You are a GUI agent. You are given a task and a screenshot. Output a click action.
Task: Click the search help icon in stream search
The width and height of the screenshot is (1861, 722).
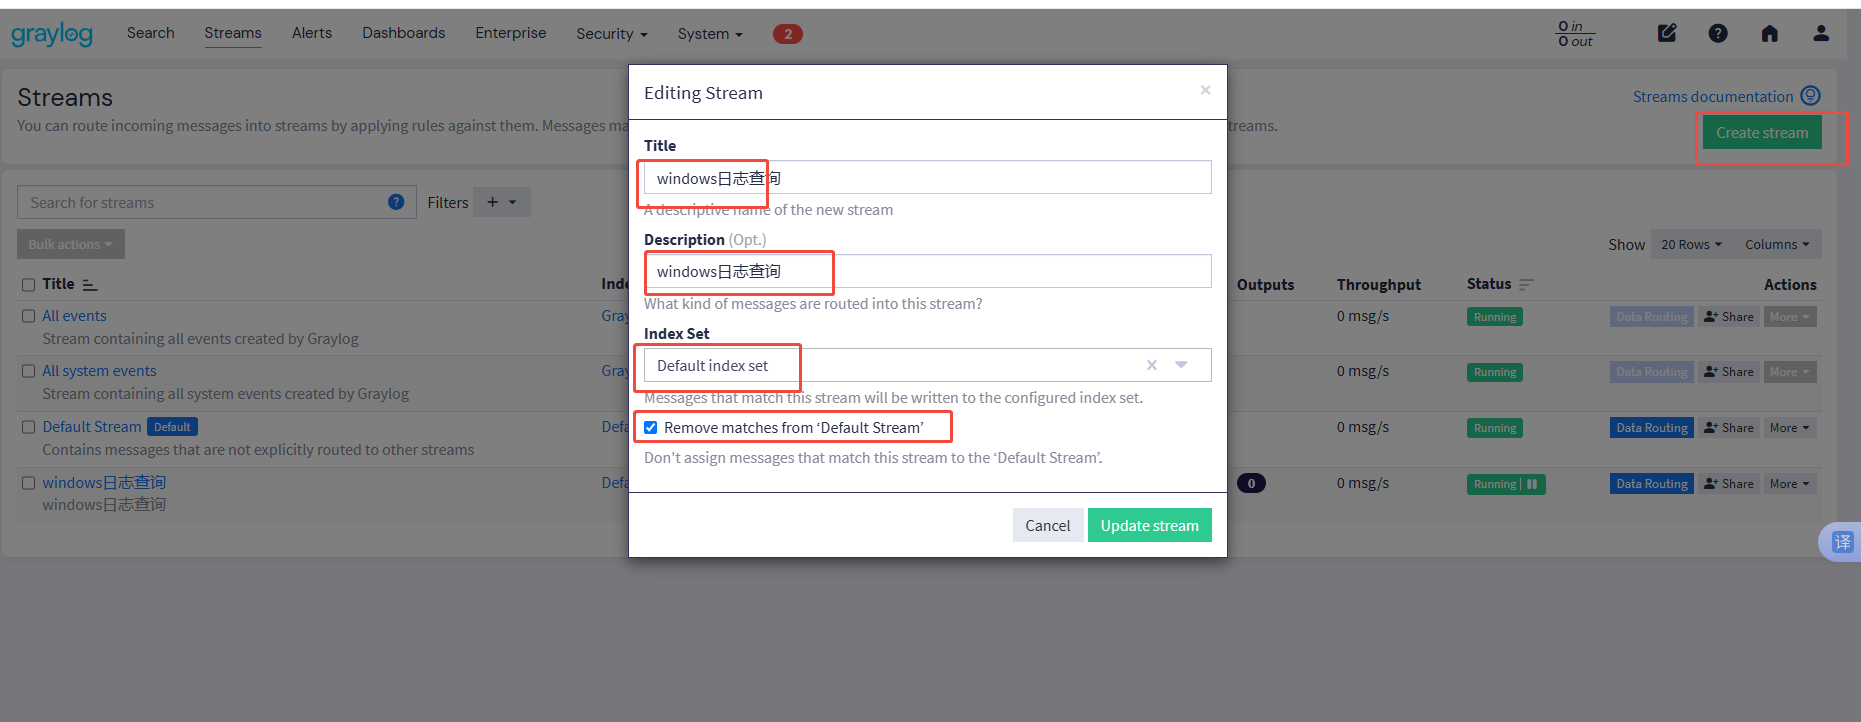[396, 202]
